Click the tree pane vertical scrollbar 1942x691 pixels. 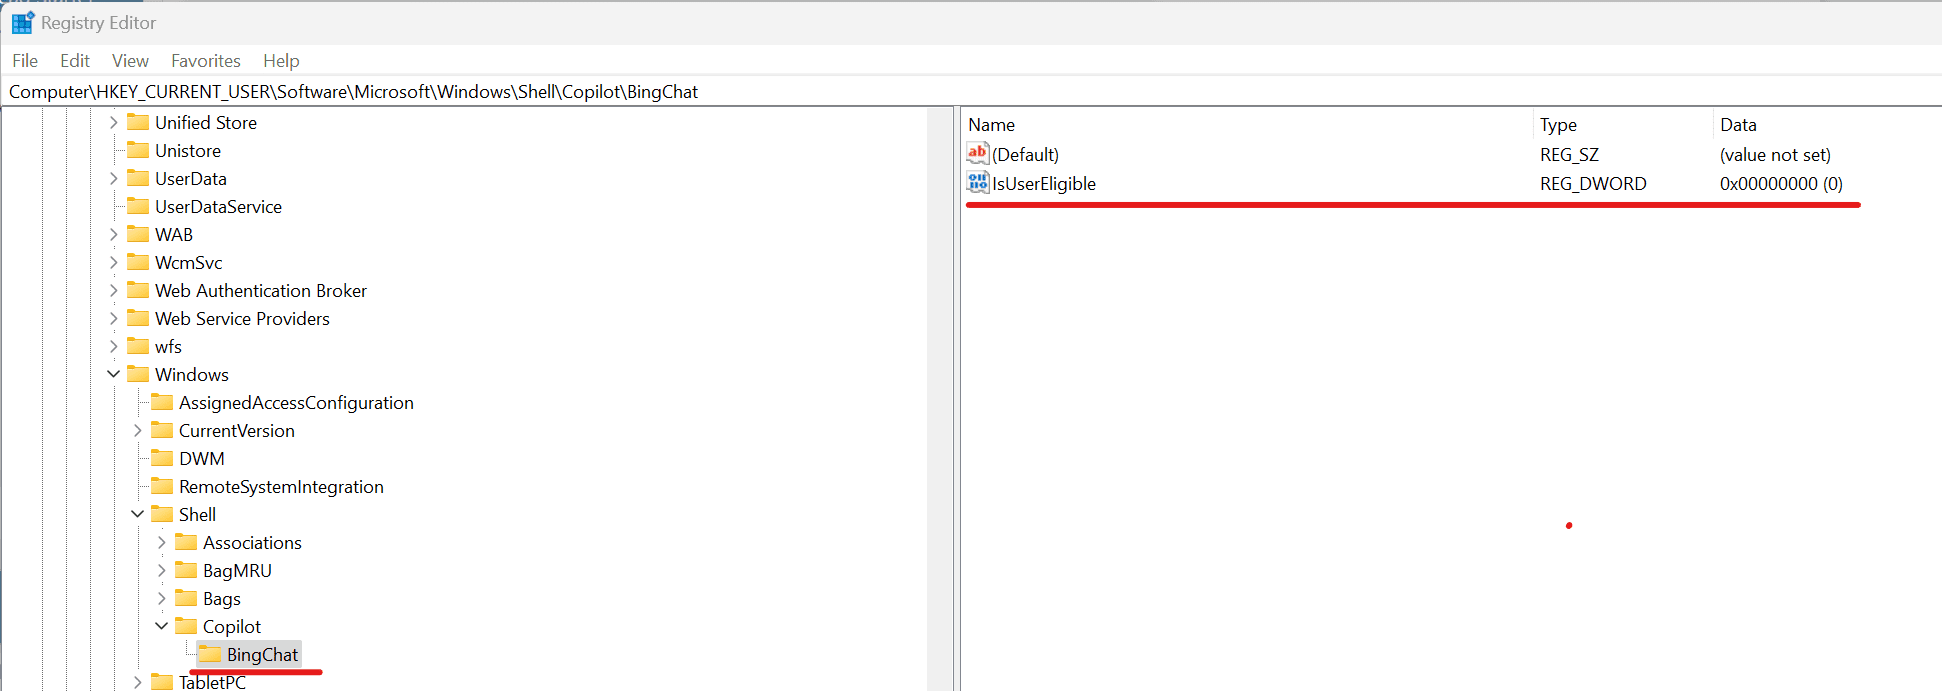(x=940, y=399)
